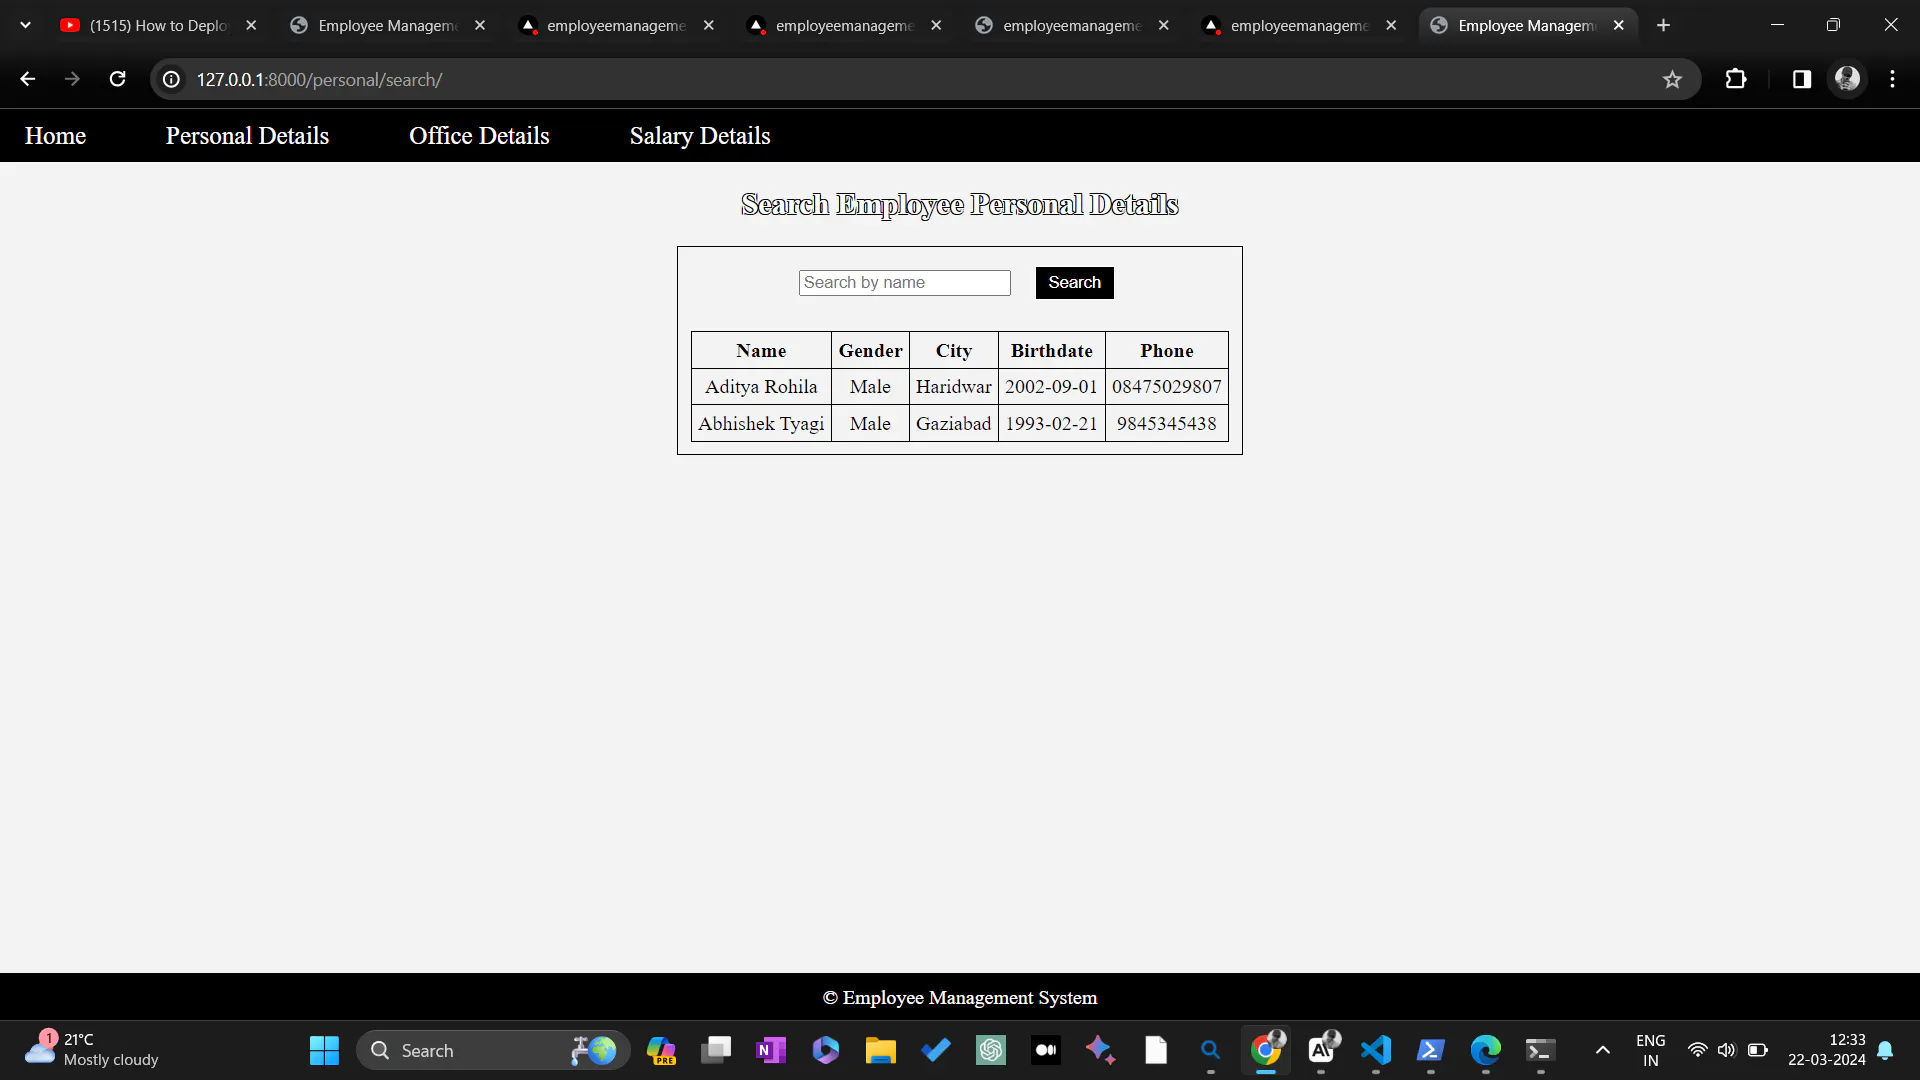The height and width of the screenshot is (1080, 1920).
Task: Open the ENG IN language selector
Action: [x=1650, y=1049]
